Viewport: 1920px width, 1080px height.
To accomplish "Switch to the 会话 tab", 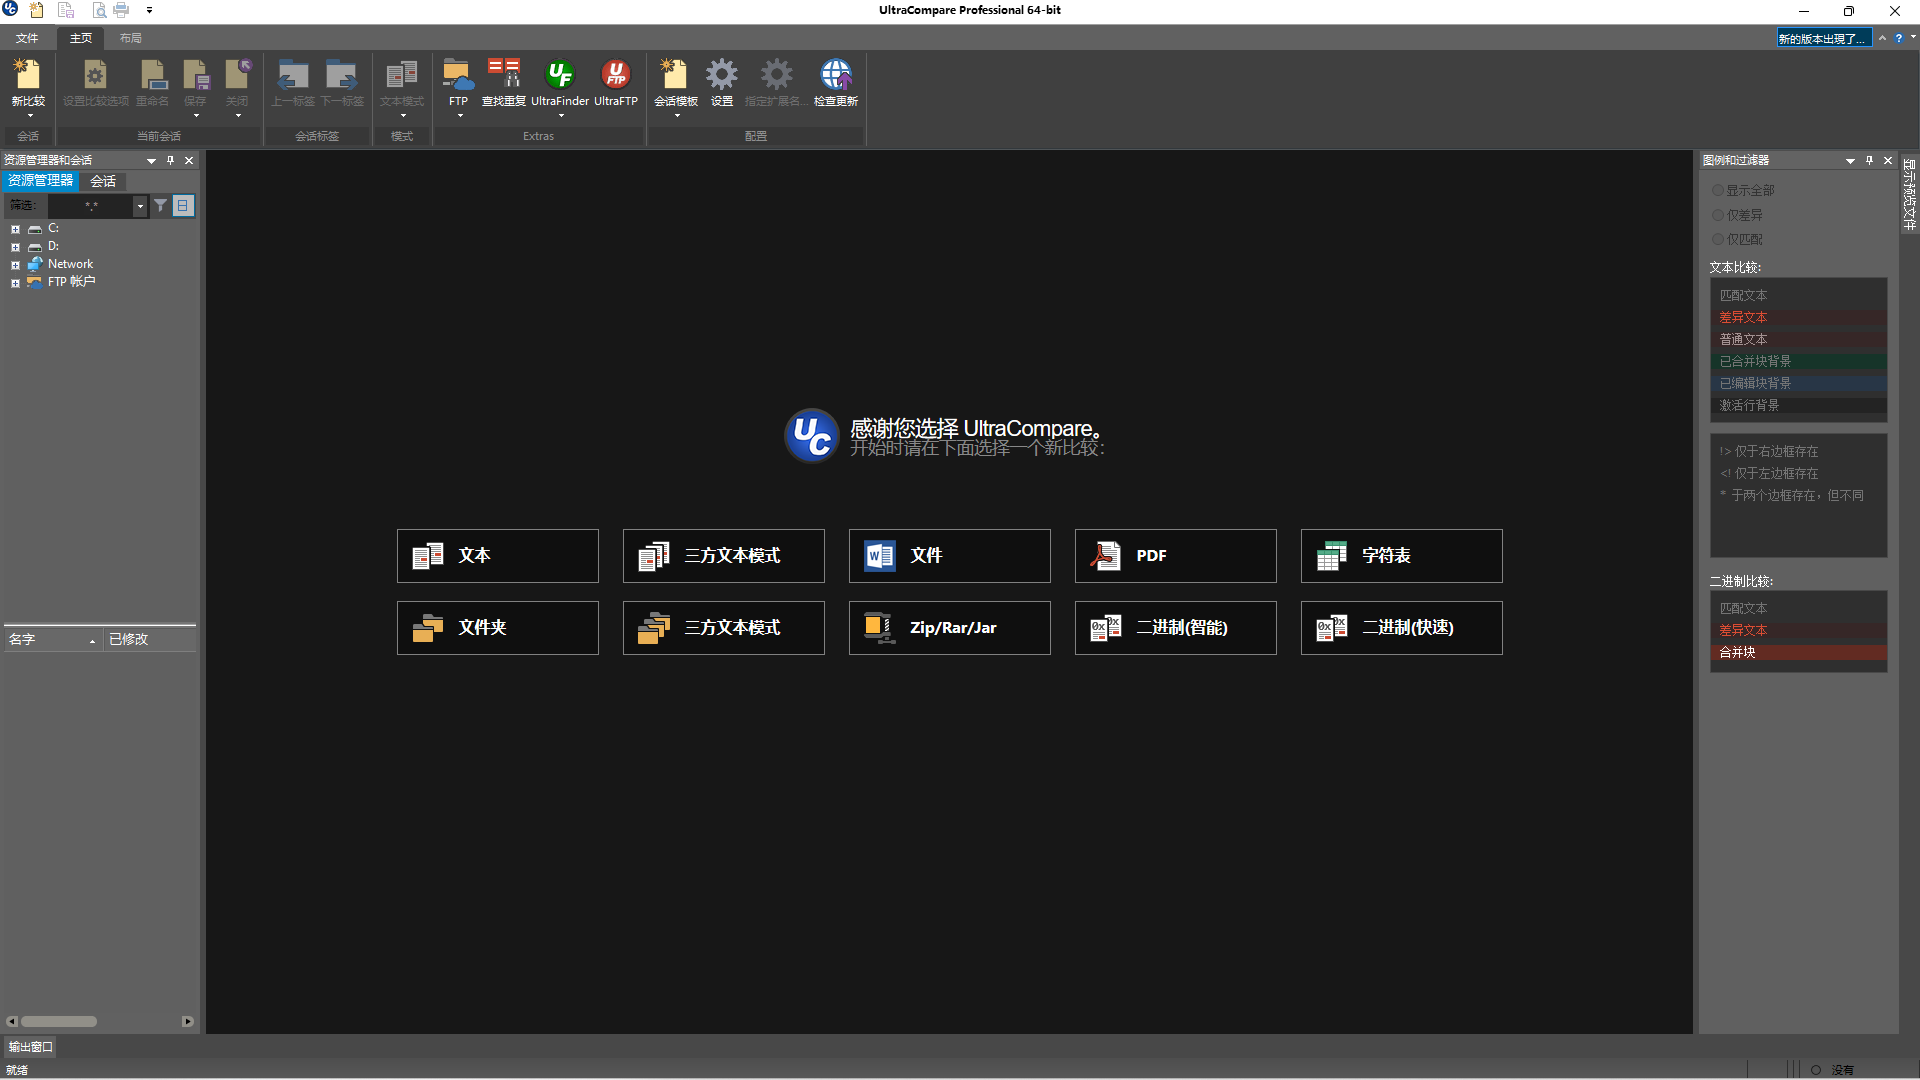I will tap(103, 181).
